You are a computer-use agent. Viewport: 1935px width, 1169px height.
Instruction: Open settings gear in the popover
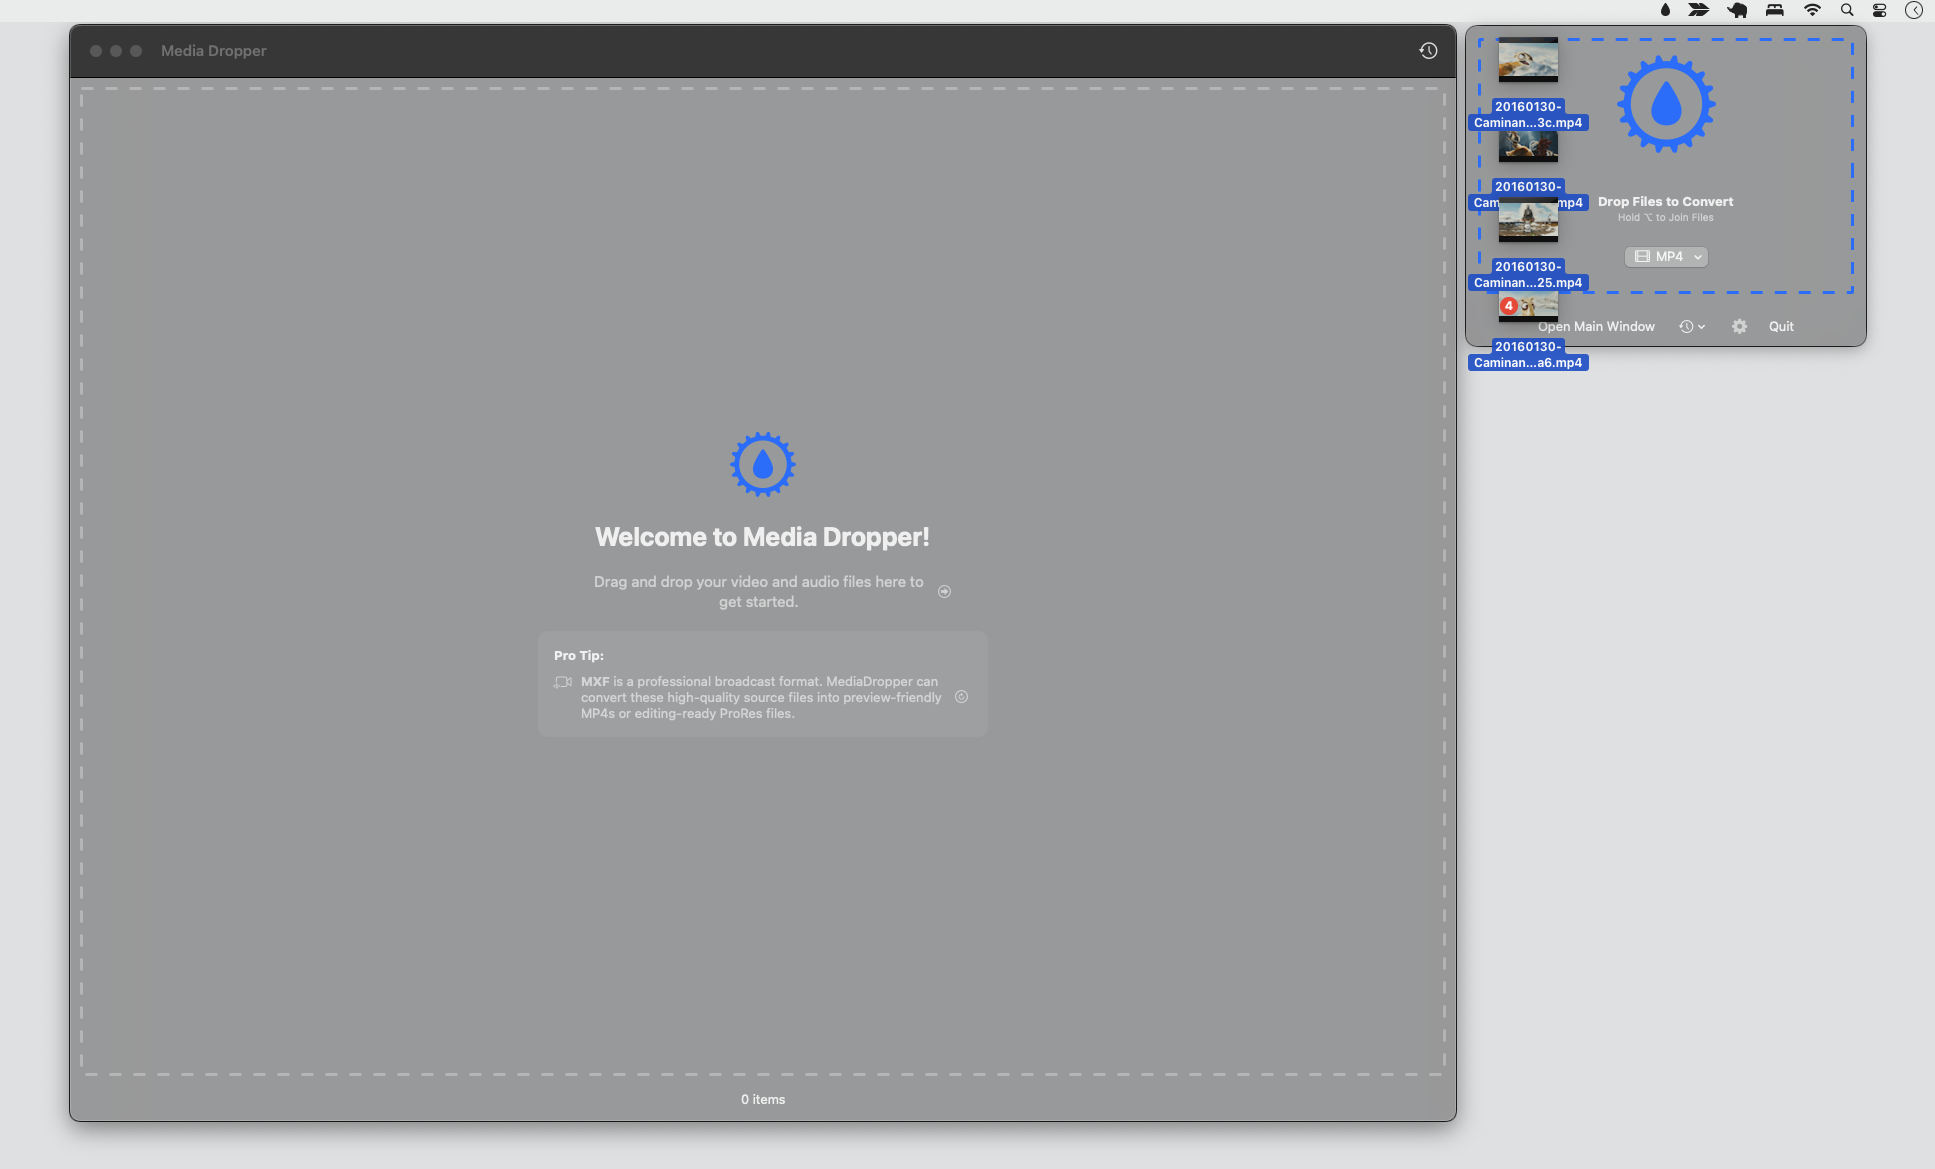(x=1740, y=327)
